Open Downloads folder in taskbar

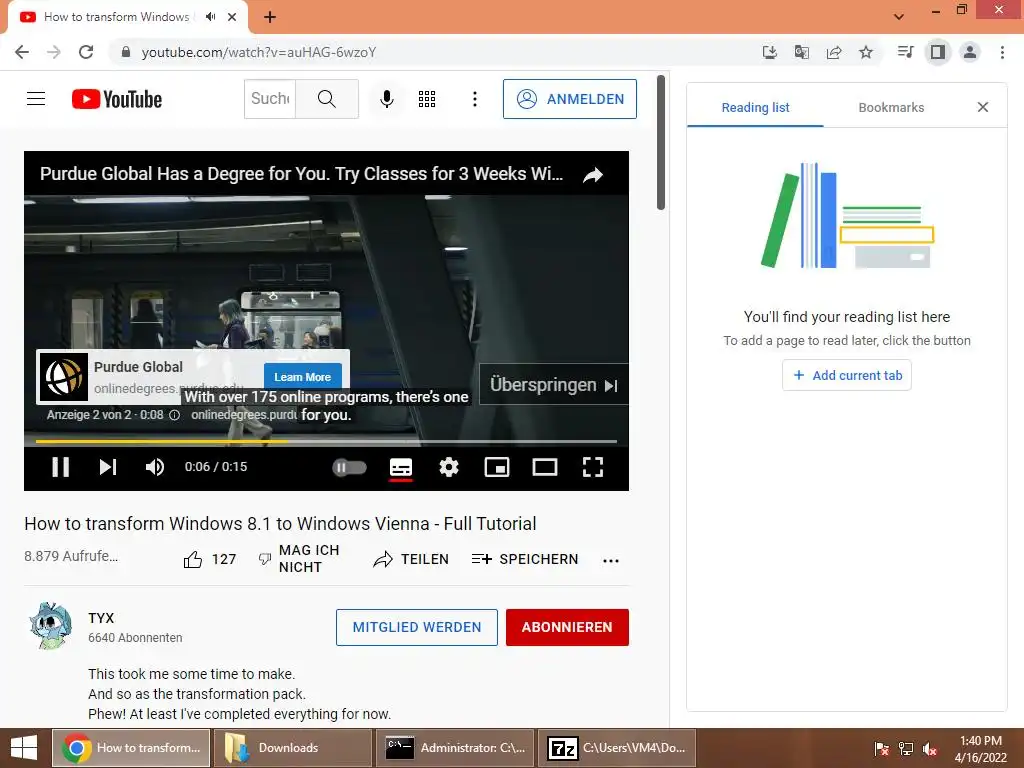293,748
